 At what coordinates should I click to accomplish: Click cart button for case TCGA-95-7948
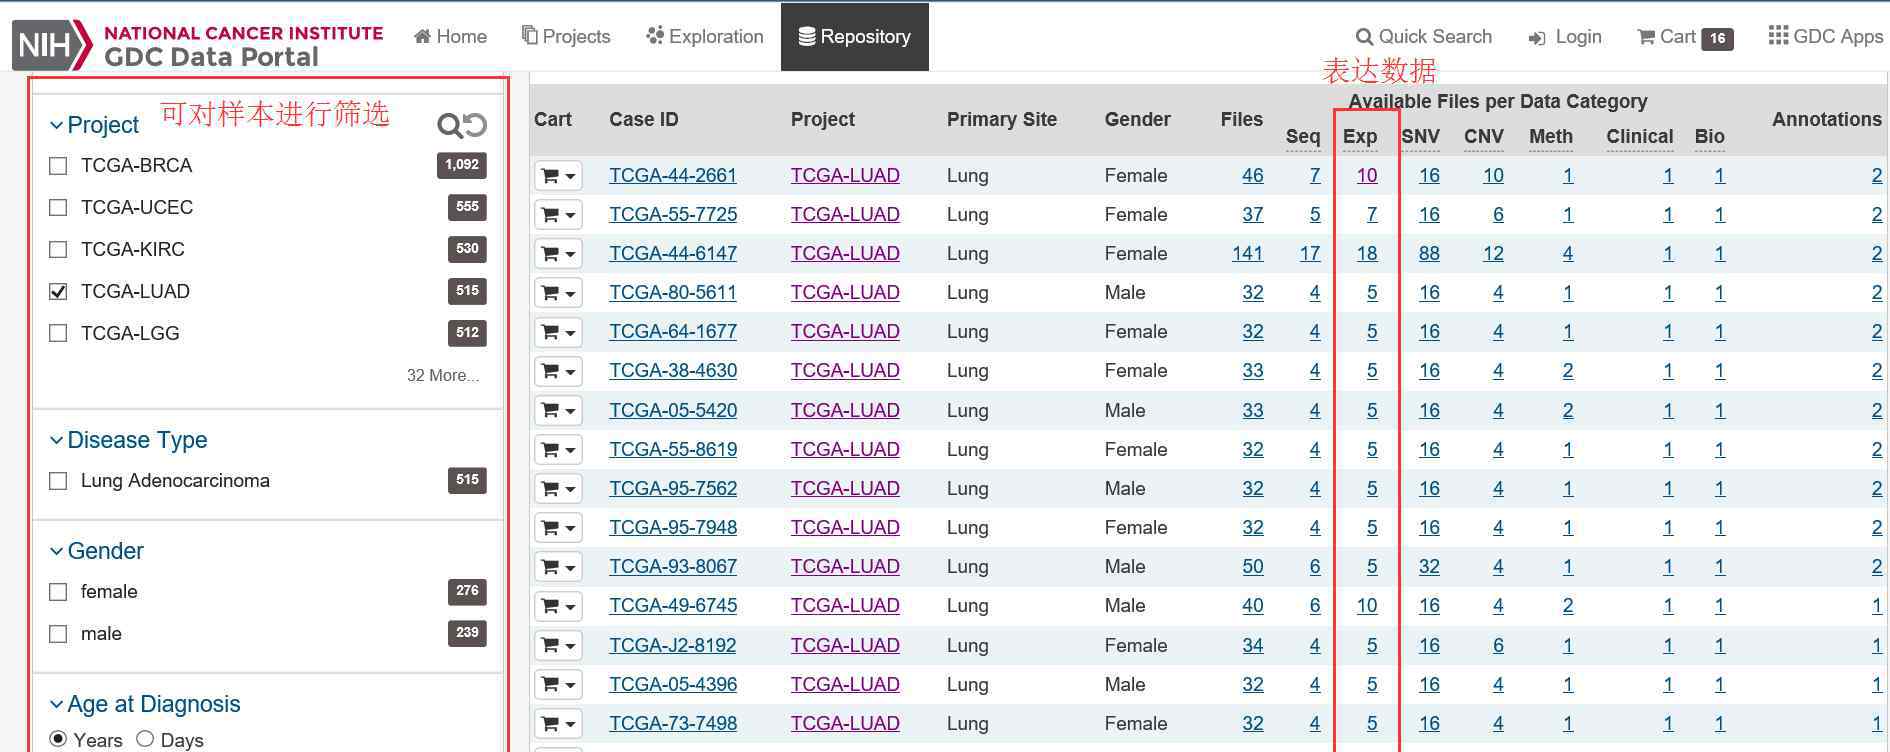(558, 528)
